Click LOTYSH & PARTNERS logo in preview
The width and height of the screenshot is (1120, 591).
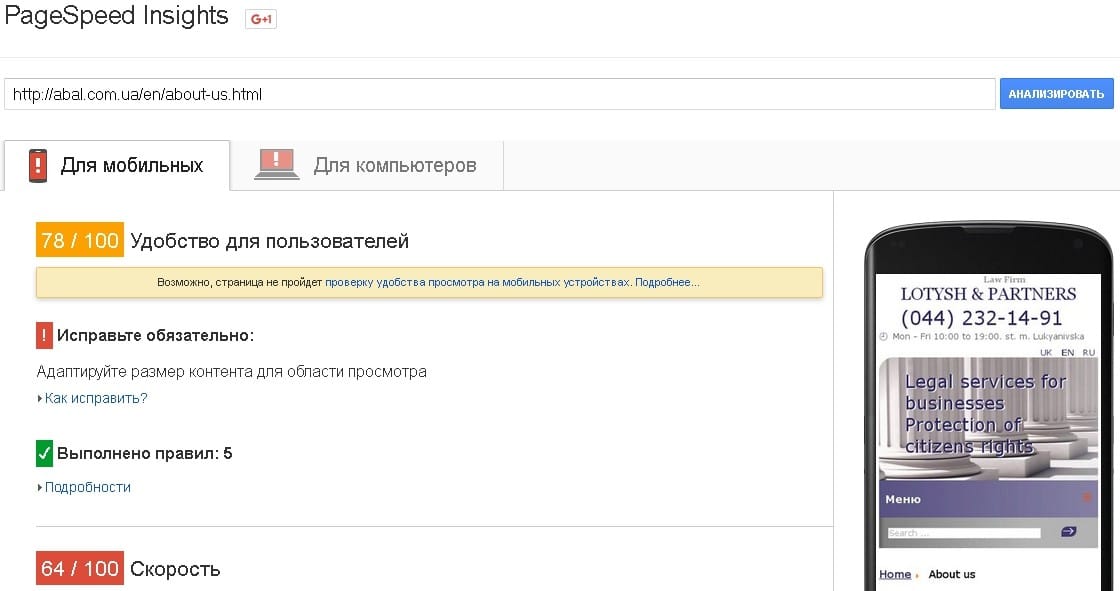point(989,294)
